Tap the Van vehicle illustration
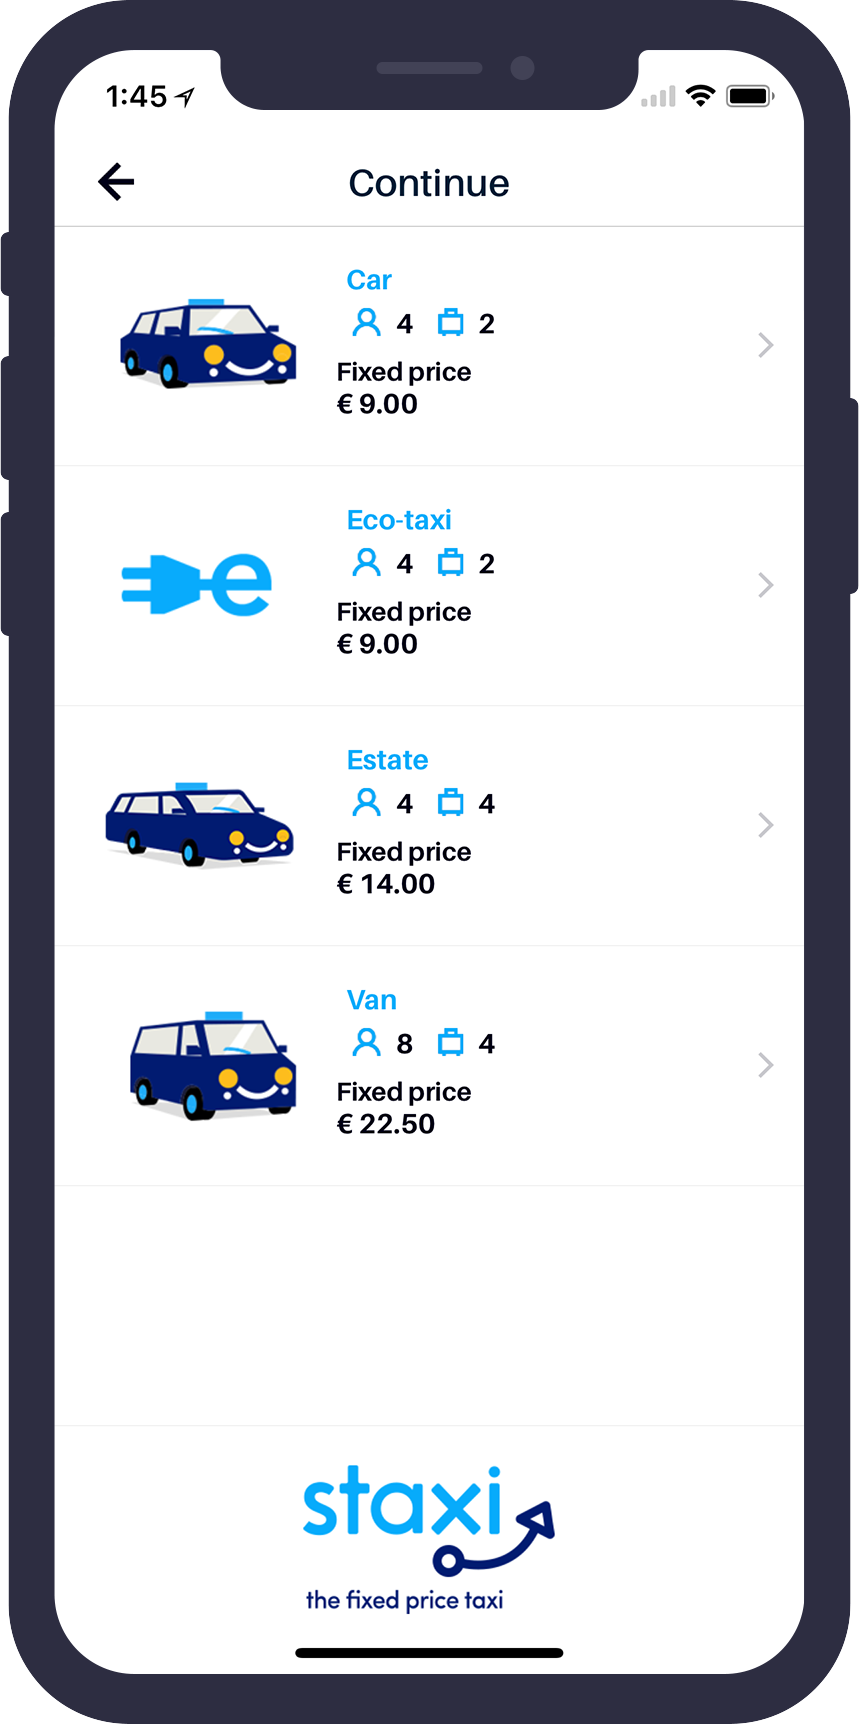Viewport: 859px width, 1724px height. tap(213, 1066)
